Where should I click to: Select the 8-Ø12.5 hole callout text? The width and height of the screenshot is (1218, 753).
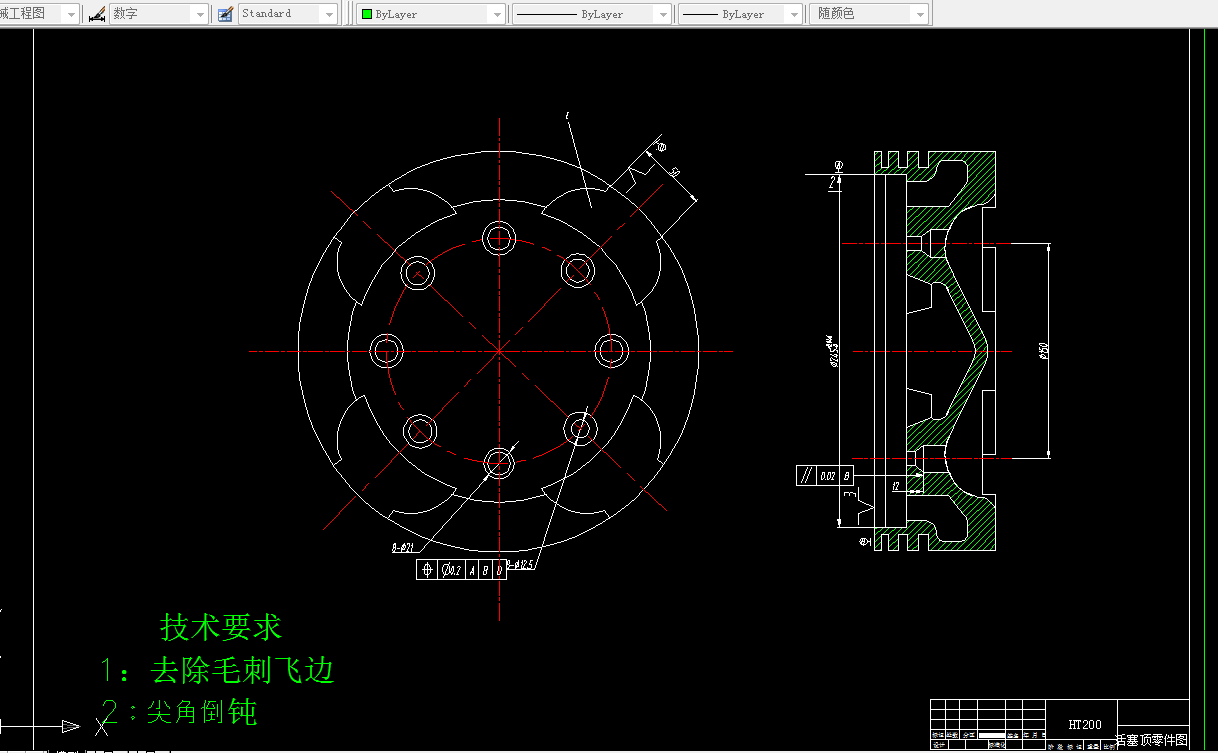pos(520,565)
